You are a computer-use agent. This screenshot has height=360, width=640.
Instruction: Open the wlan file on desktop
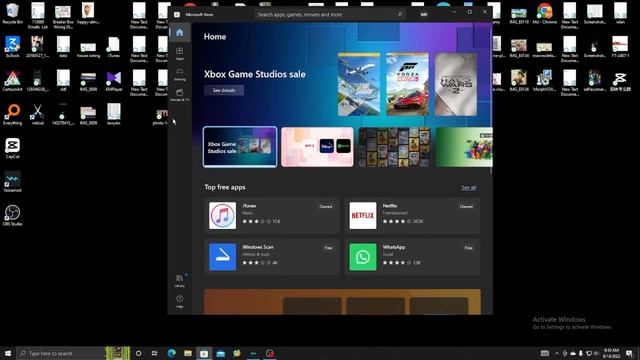620,13
